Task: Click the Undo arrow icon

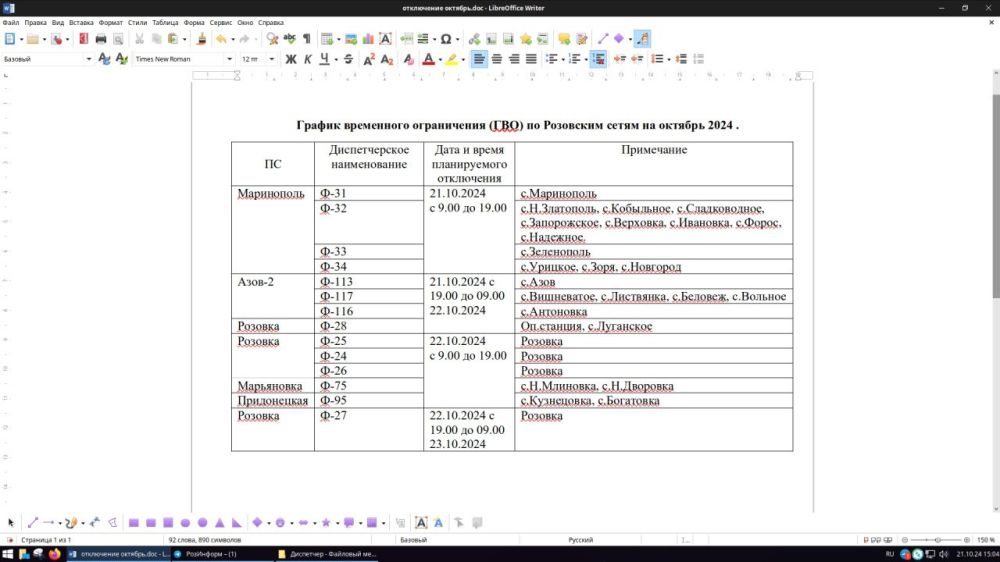Action: pyautogui.click(x=221, y=39)
